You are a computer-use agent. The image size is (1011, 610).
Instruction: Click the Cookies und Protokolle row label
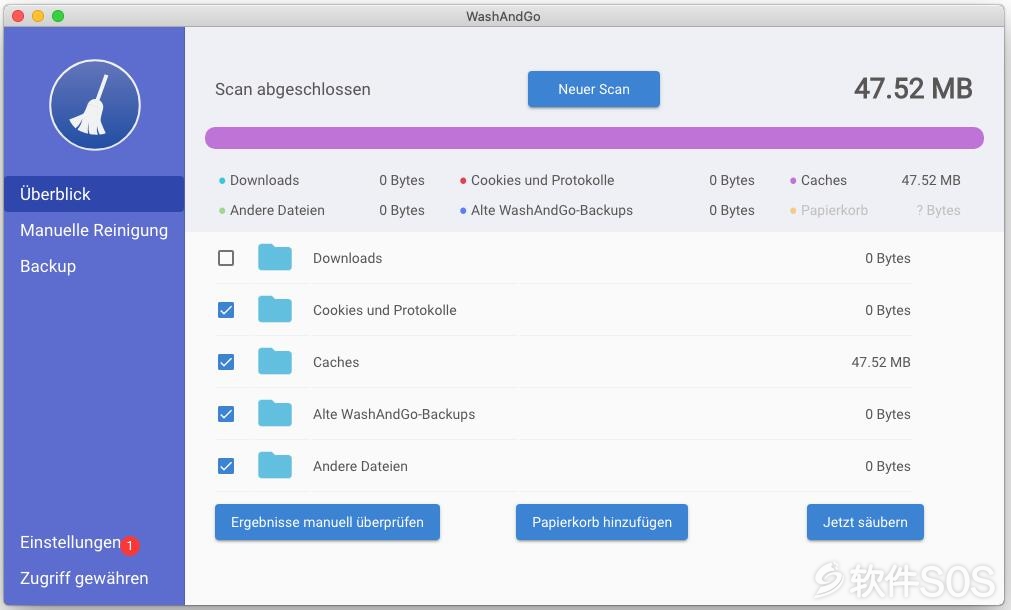[x=385, y=310]
